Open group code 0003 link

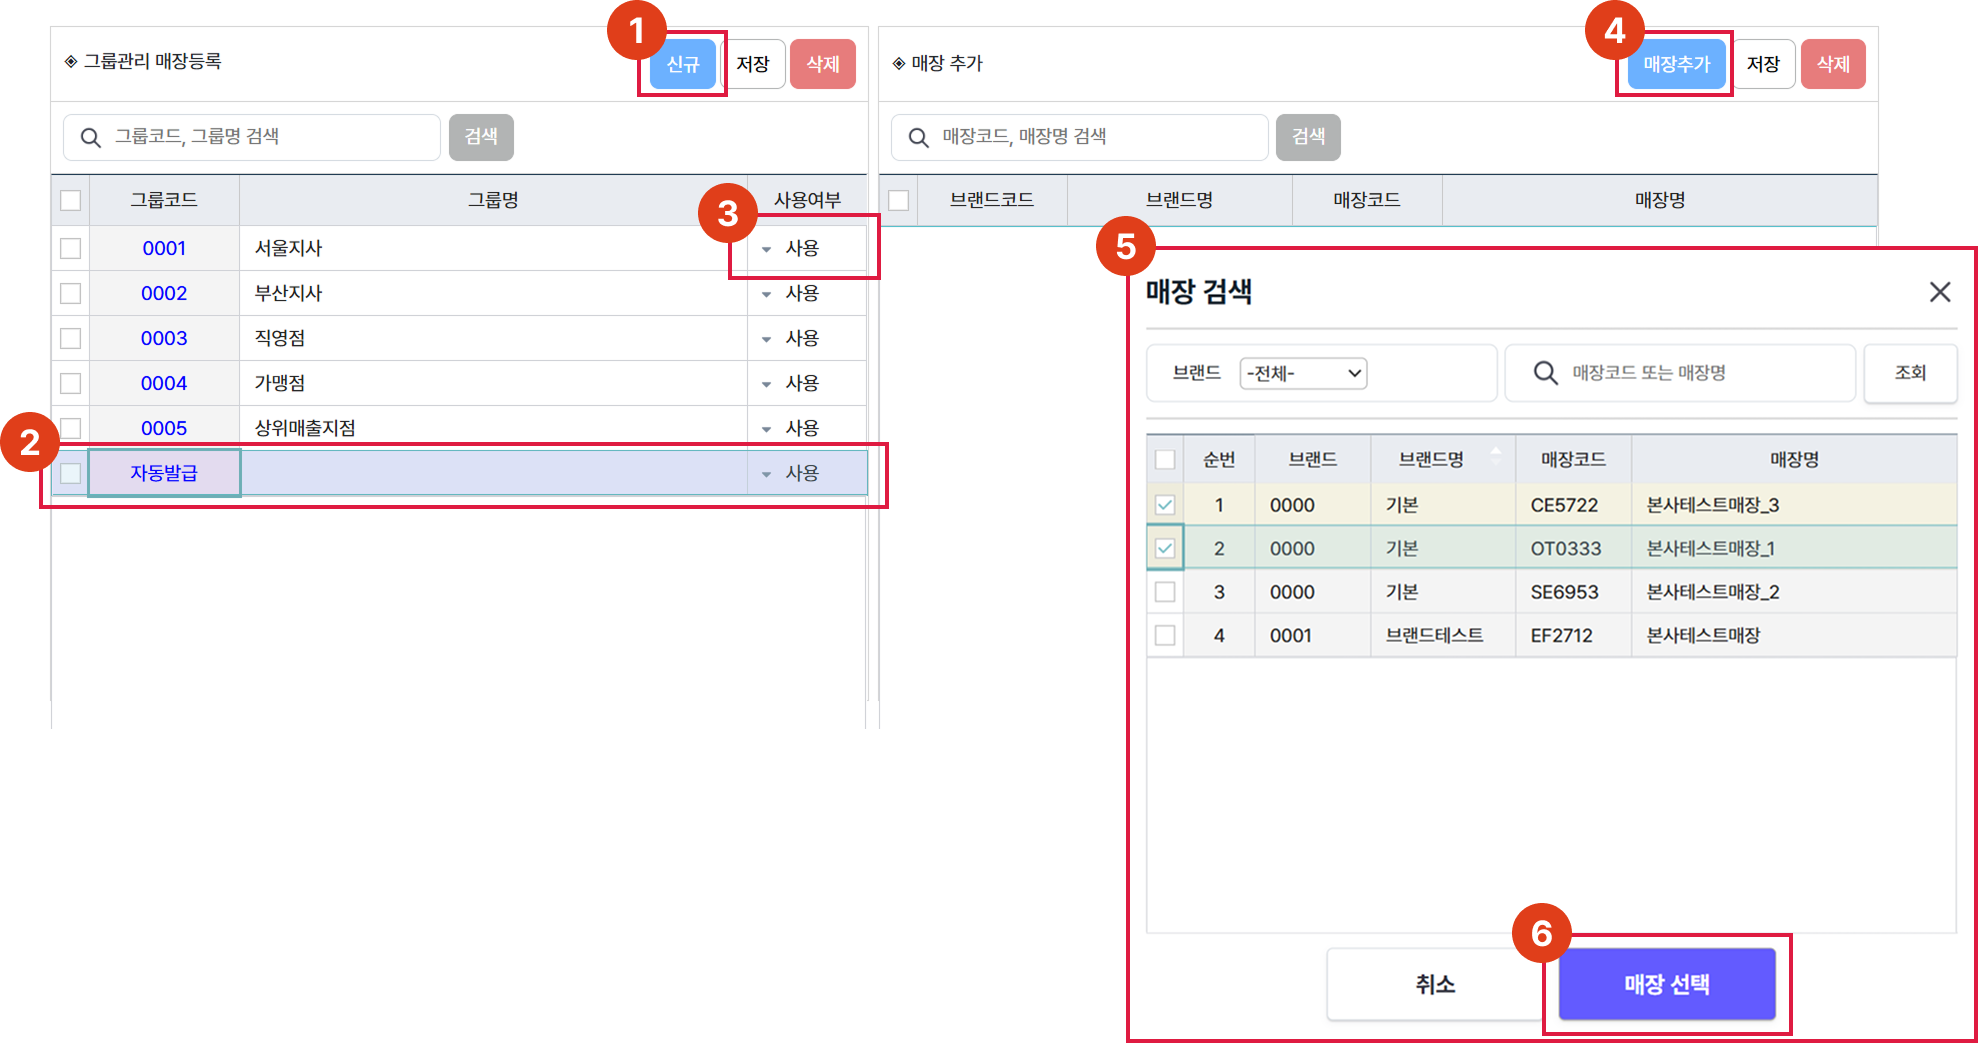coord(164,338)
